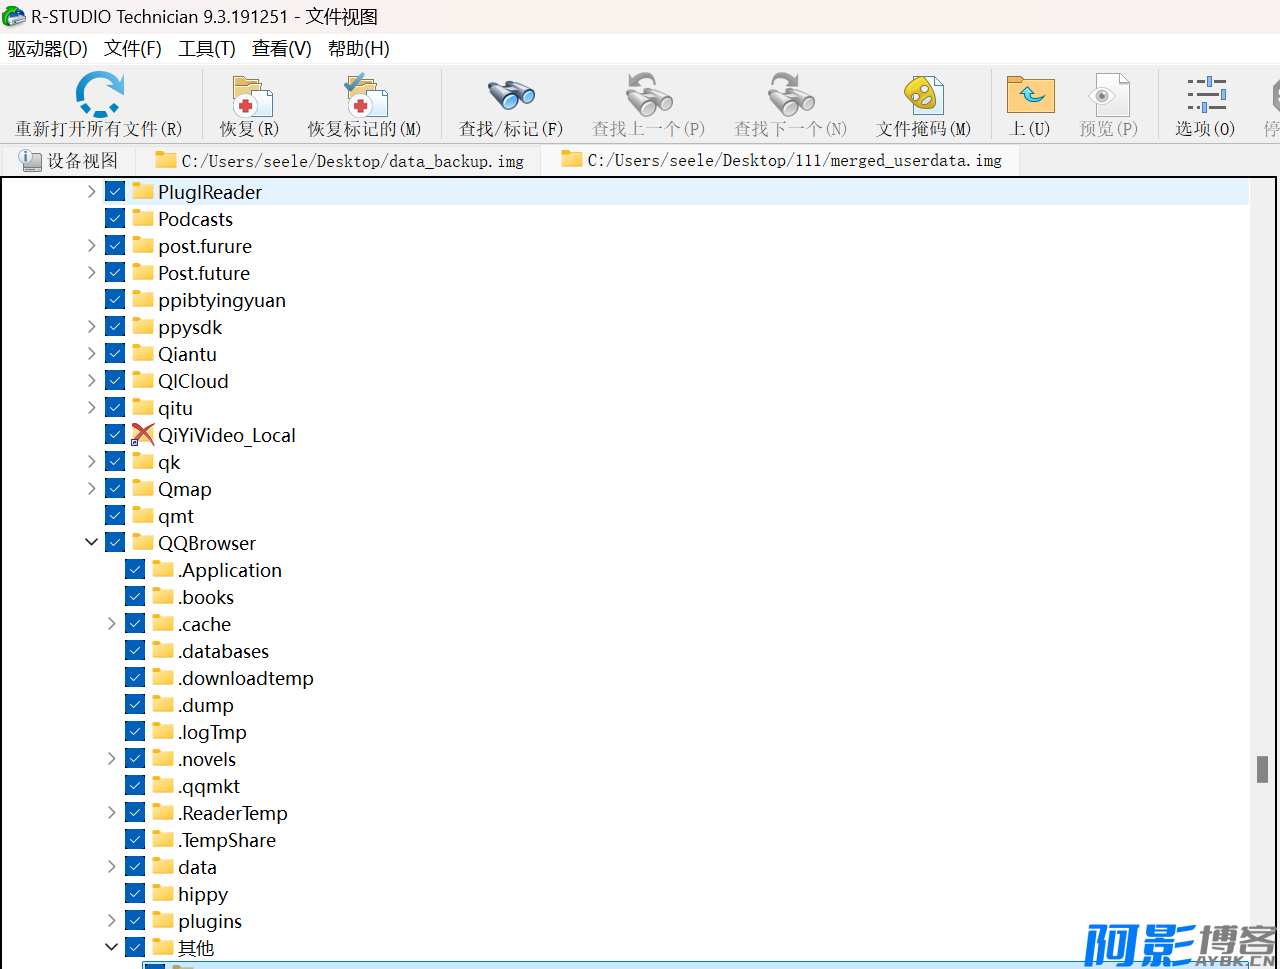Viewport: 1280px width, 969px height.
Task: Select the Post.future folder row
Action: 204,272
